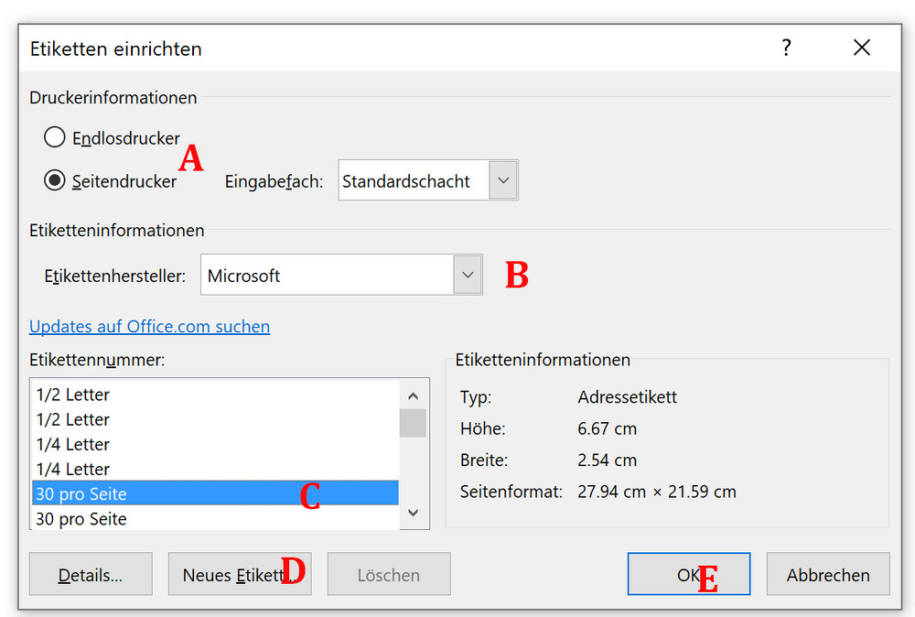Click the Breite value 2.54 cm

click(607, 460)
